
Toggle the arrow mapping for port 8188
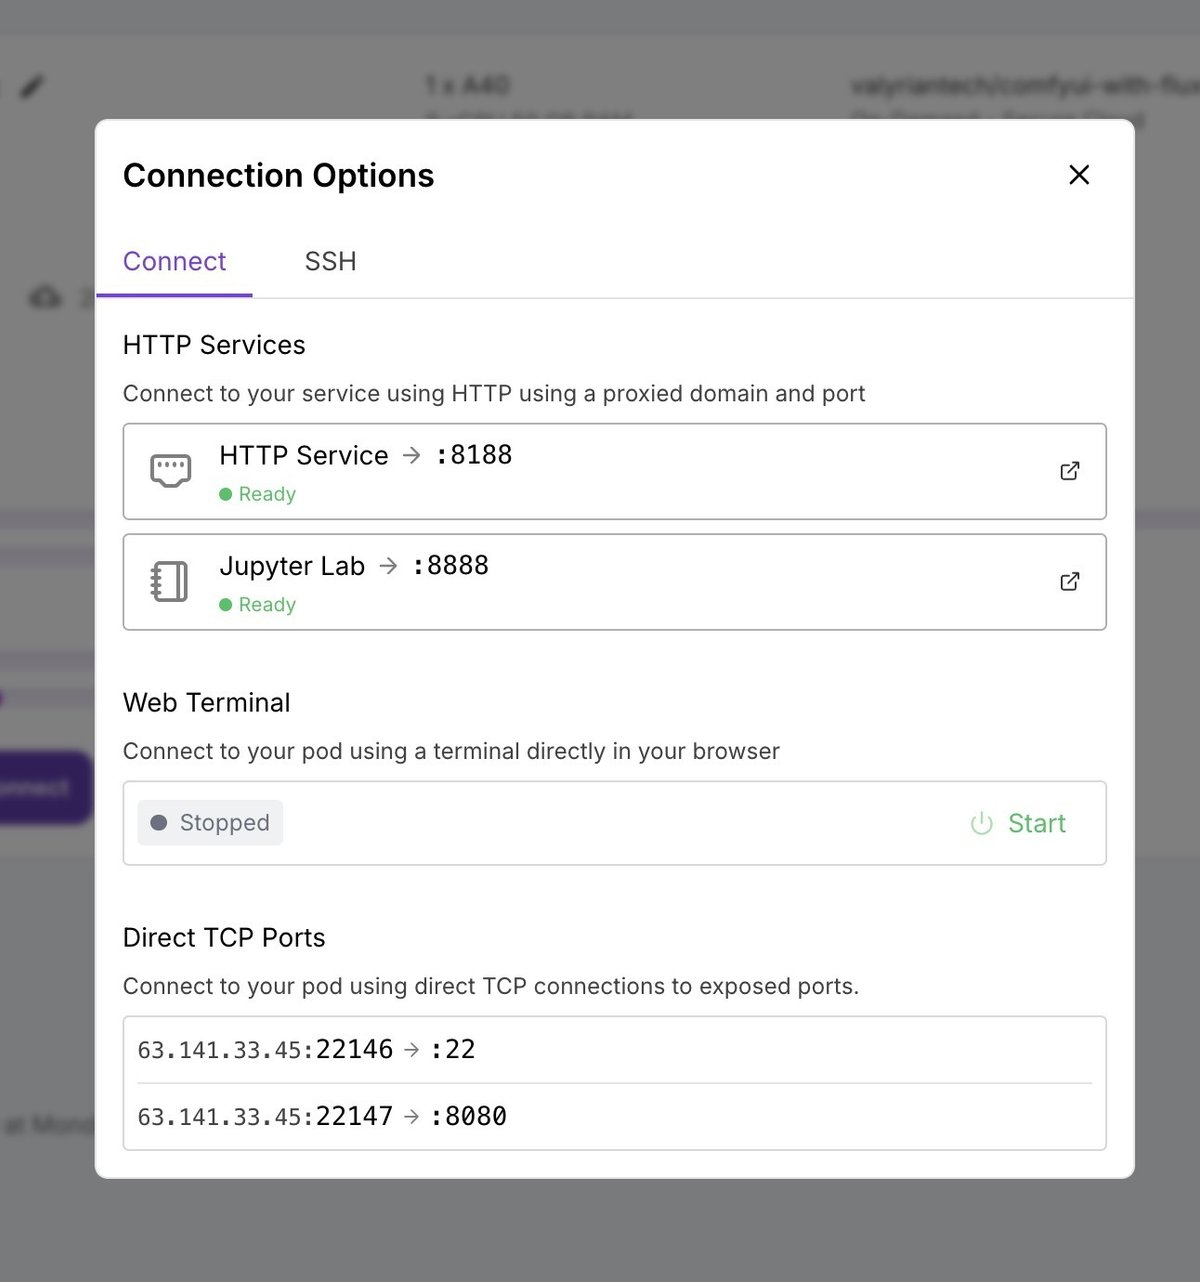(x=411, y=455)
